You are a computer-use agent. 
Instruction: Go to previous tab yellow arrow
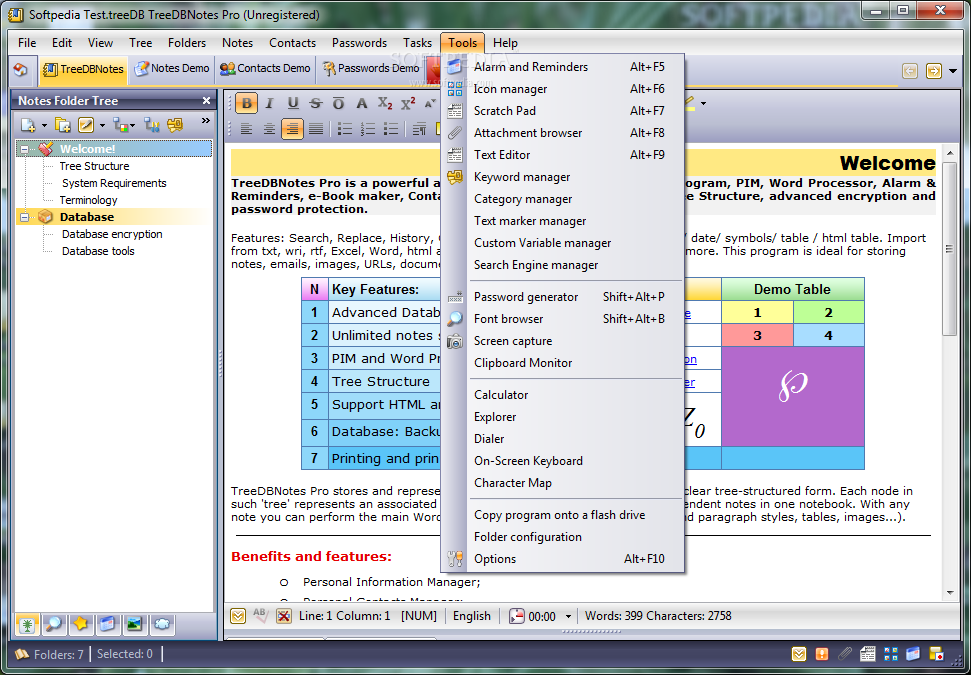pos(910,71)
